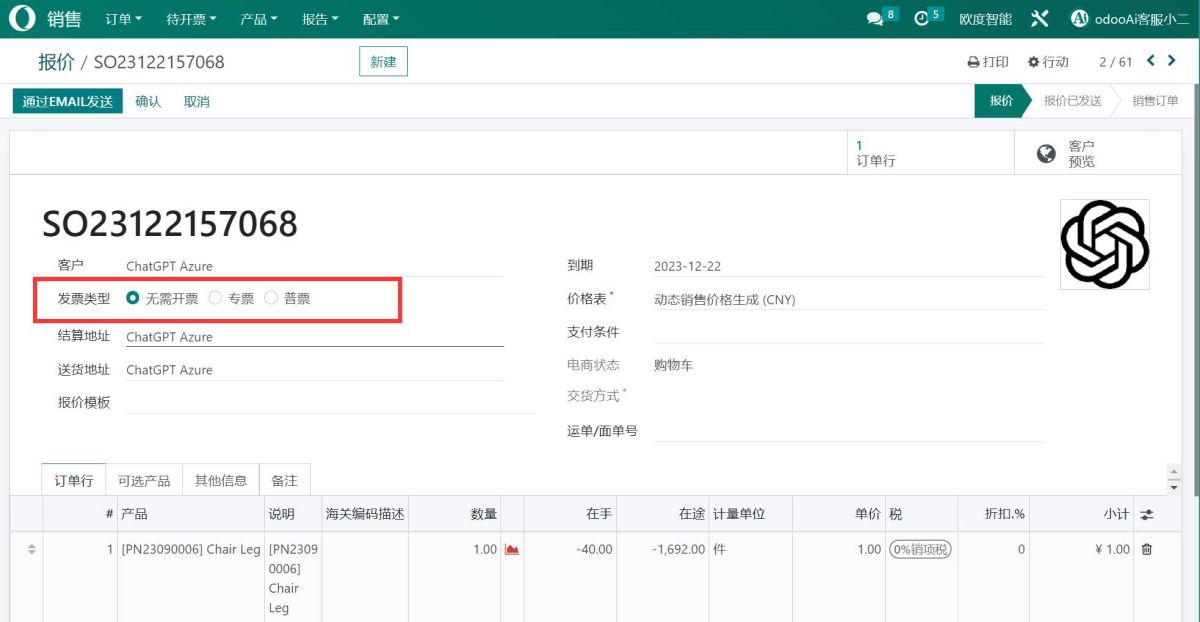Click the odooAi user avatar icon

[x=1079, y=19]
